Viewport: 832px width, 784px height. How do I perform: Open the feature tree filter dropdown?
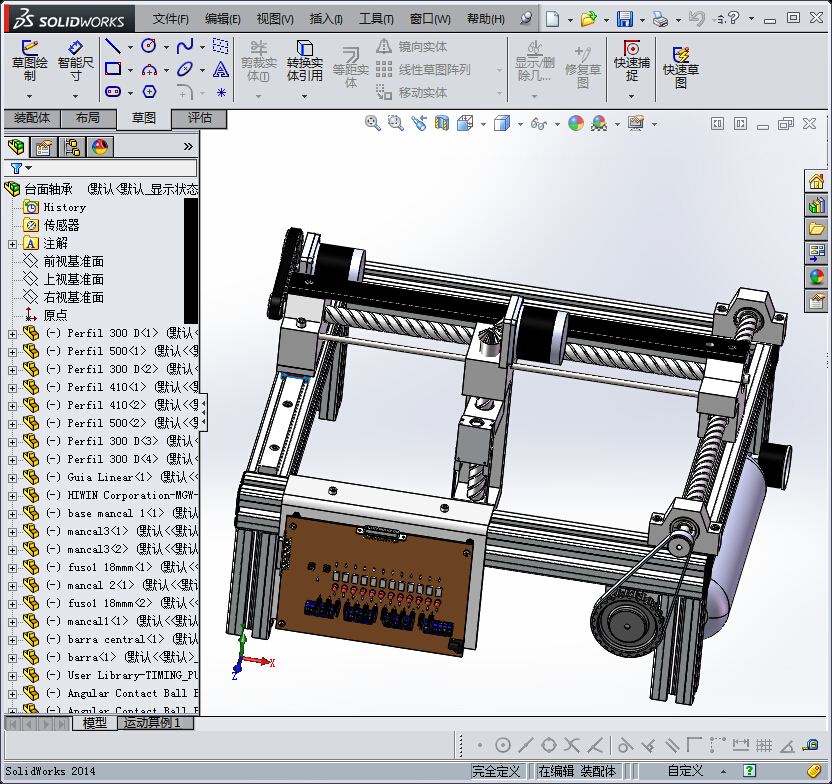(x=20, y=169)
